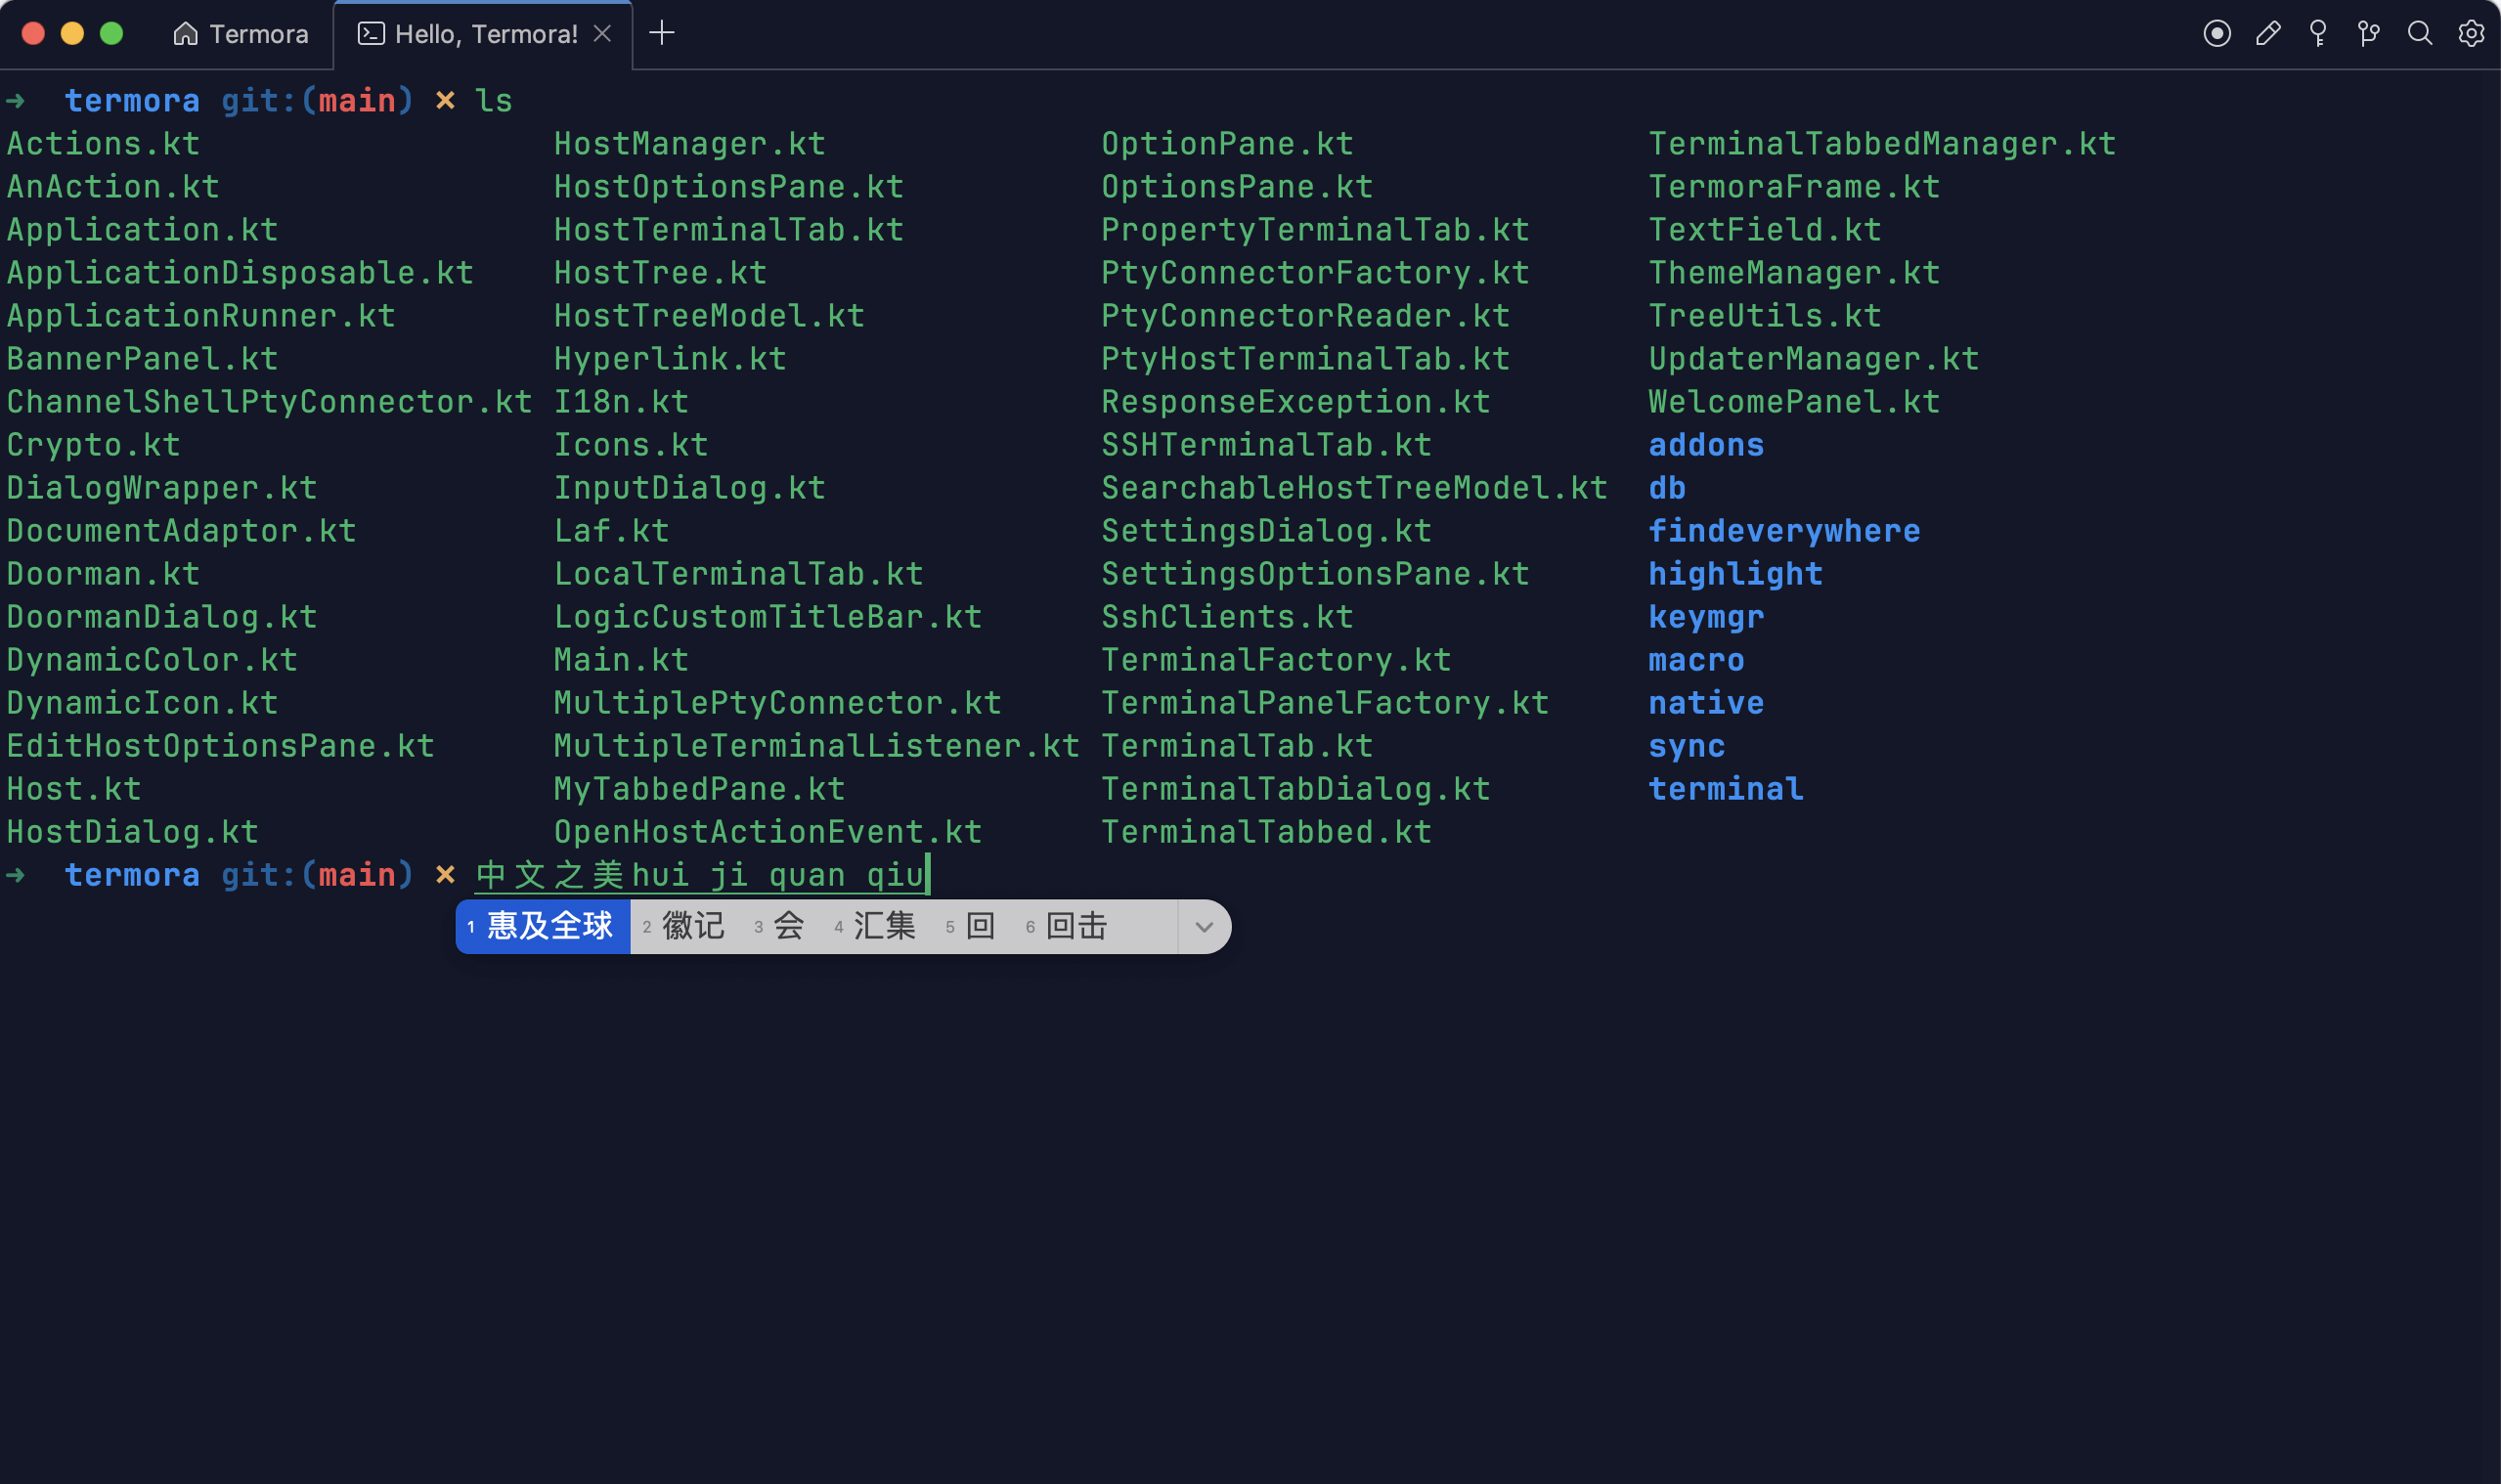
Task: Click the file name SearchableHostTreeModel.kt
Action: (x=1355, y=488)
